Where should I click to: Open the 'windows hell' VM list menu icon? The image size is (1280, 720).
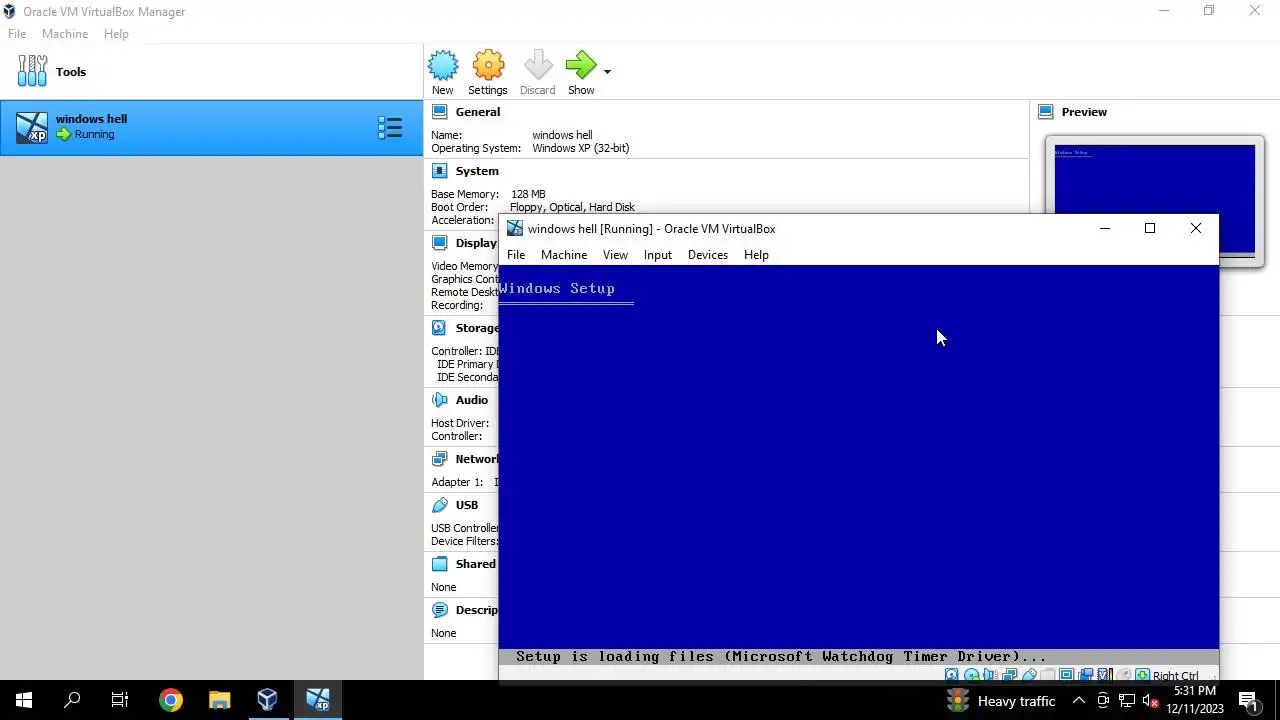(x=389, y=127)
